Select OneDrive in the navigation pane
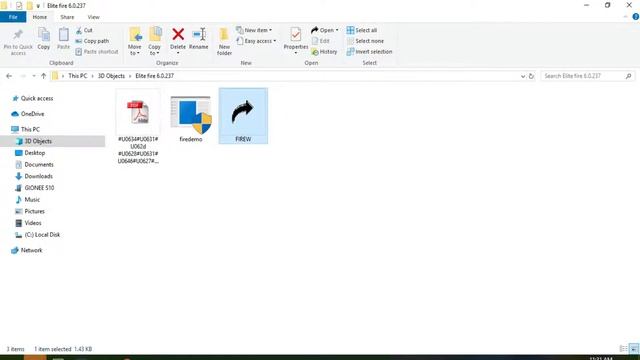The height and width of the screenshot is (360, 640). (28, 114)
